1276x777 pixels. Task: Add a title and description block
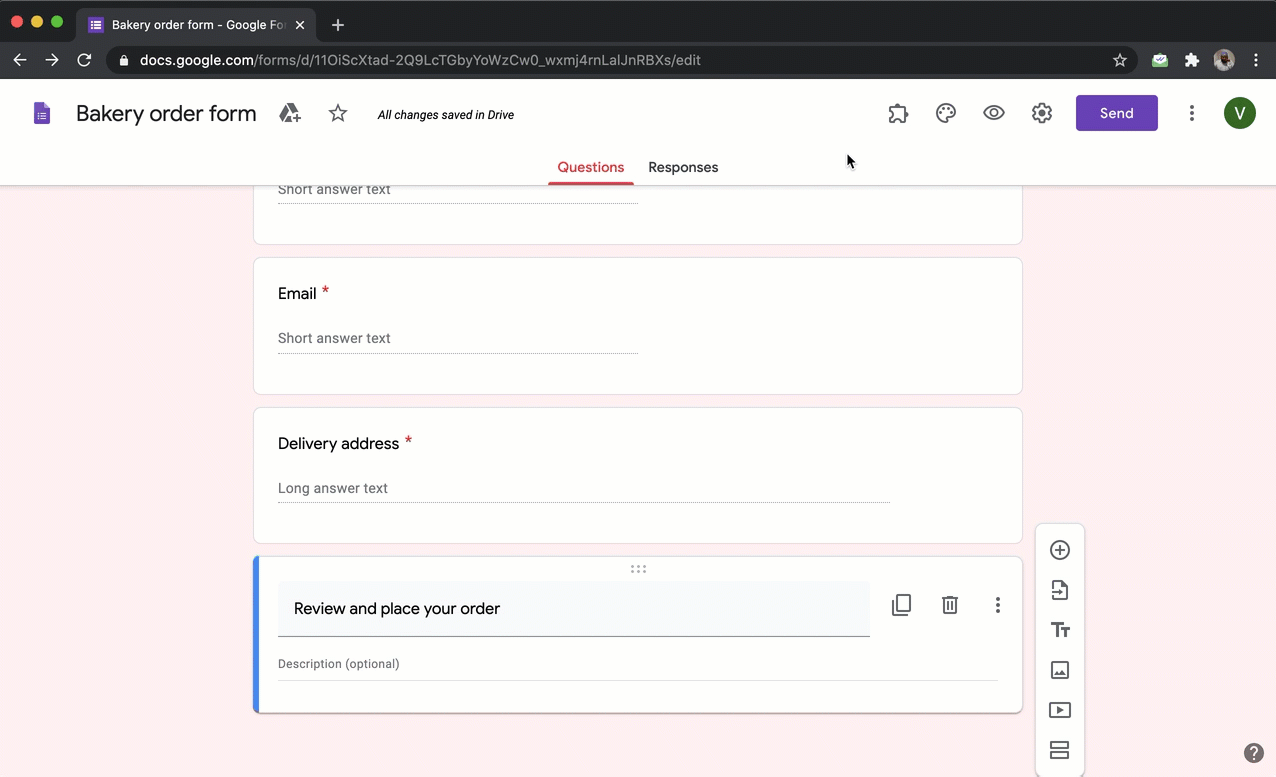1059,630
